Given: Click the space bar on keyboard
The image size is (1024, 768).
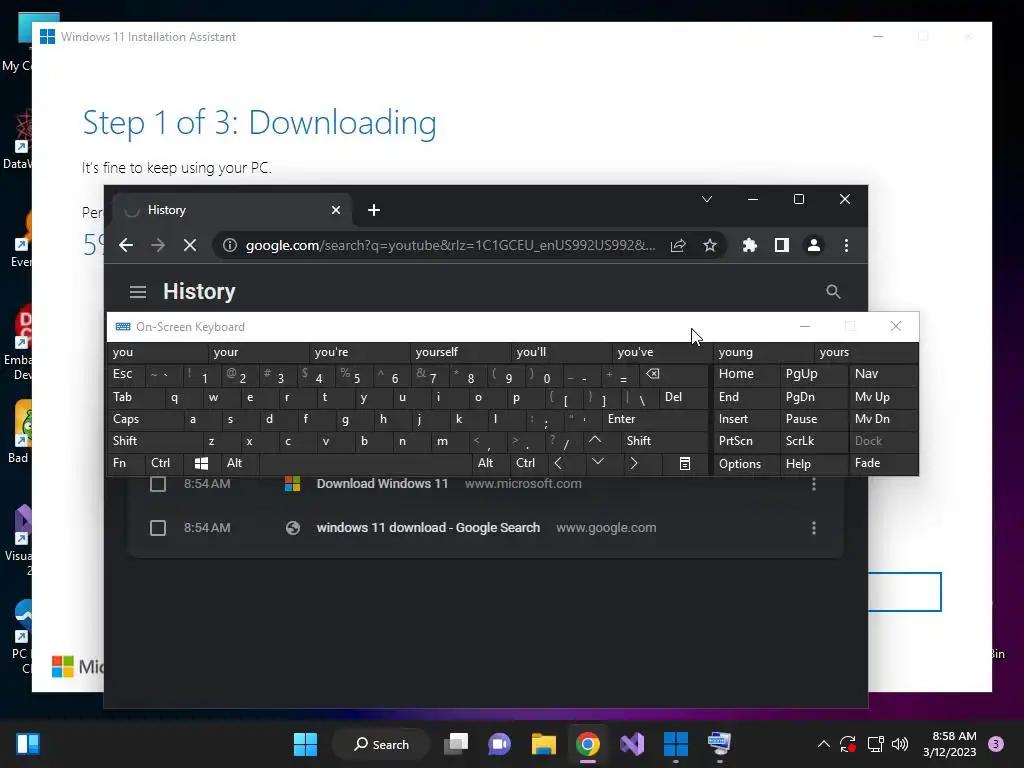Looking at the screenshot, I should tap(366, 463).
